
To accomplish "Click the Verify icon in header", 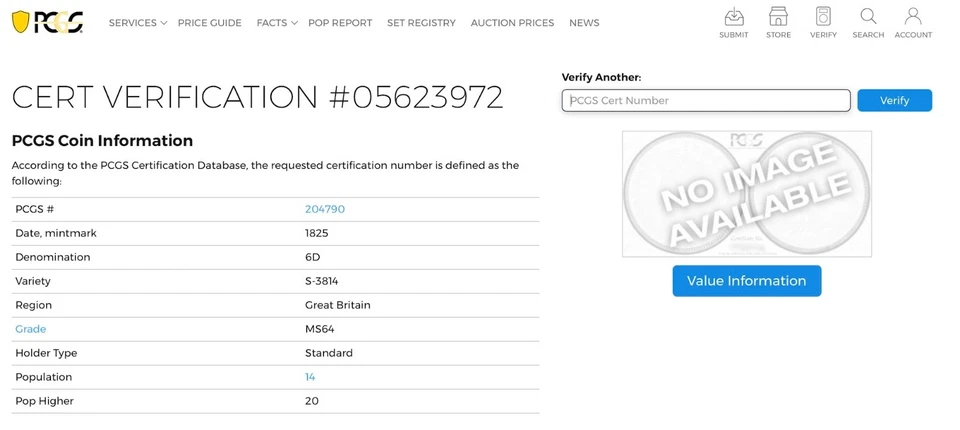I will pos(823,22).
